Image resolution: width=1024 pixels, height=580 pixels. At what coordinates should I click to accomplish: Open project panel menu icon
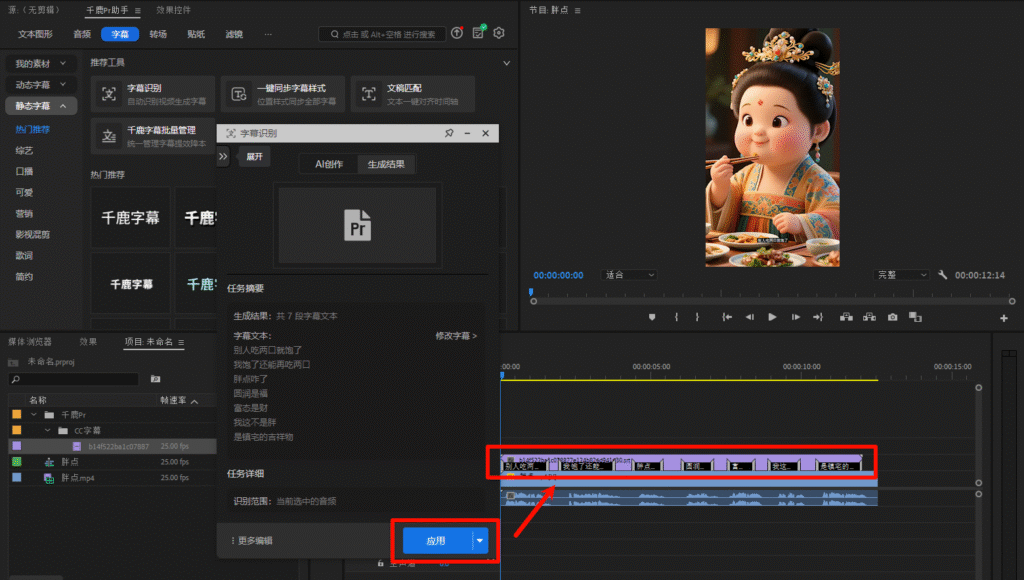[181, 342]
